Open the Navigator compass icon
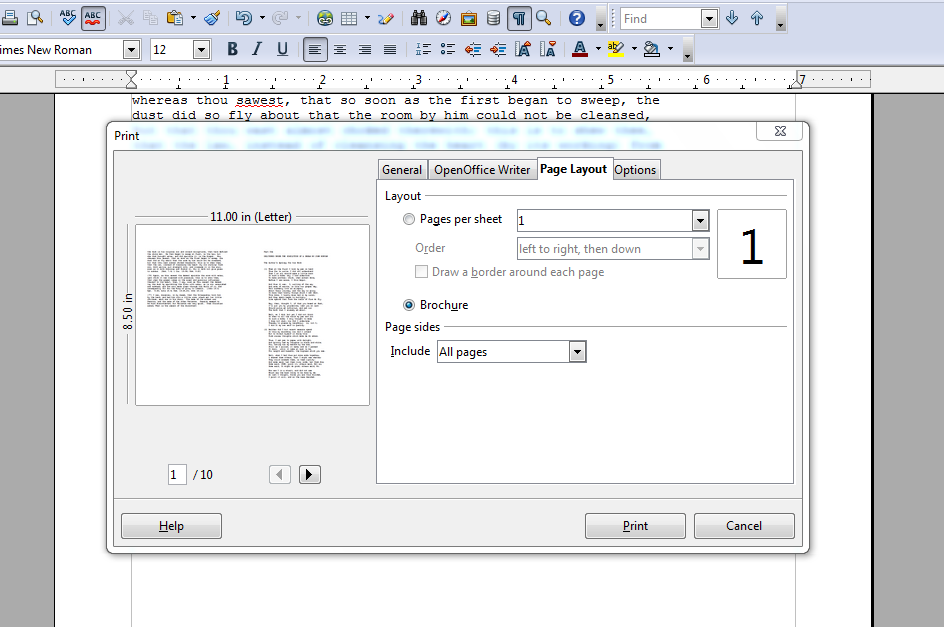 (444, 18)
